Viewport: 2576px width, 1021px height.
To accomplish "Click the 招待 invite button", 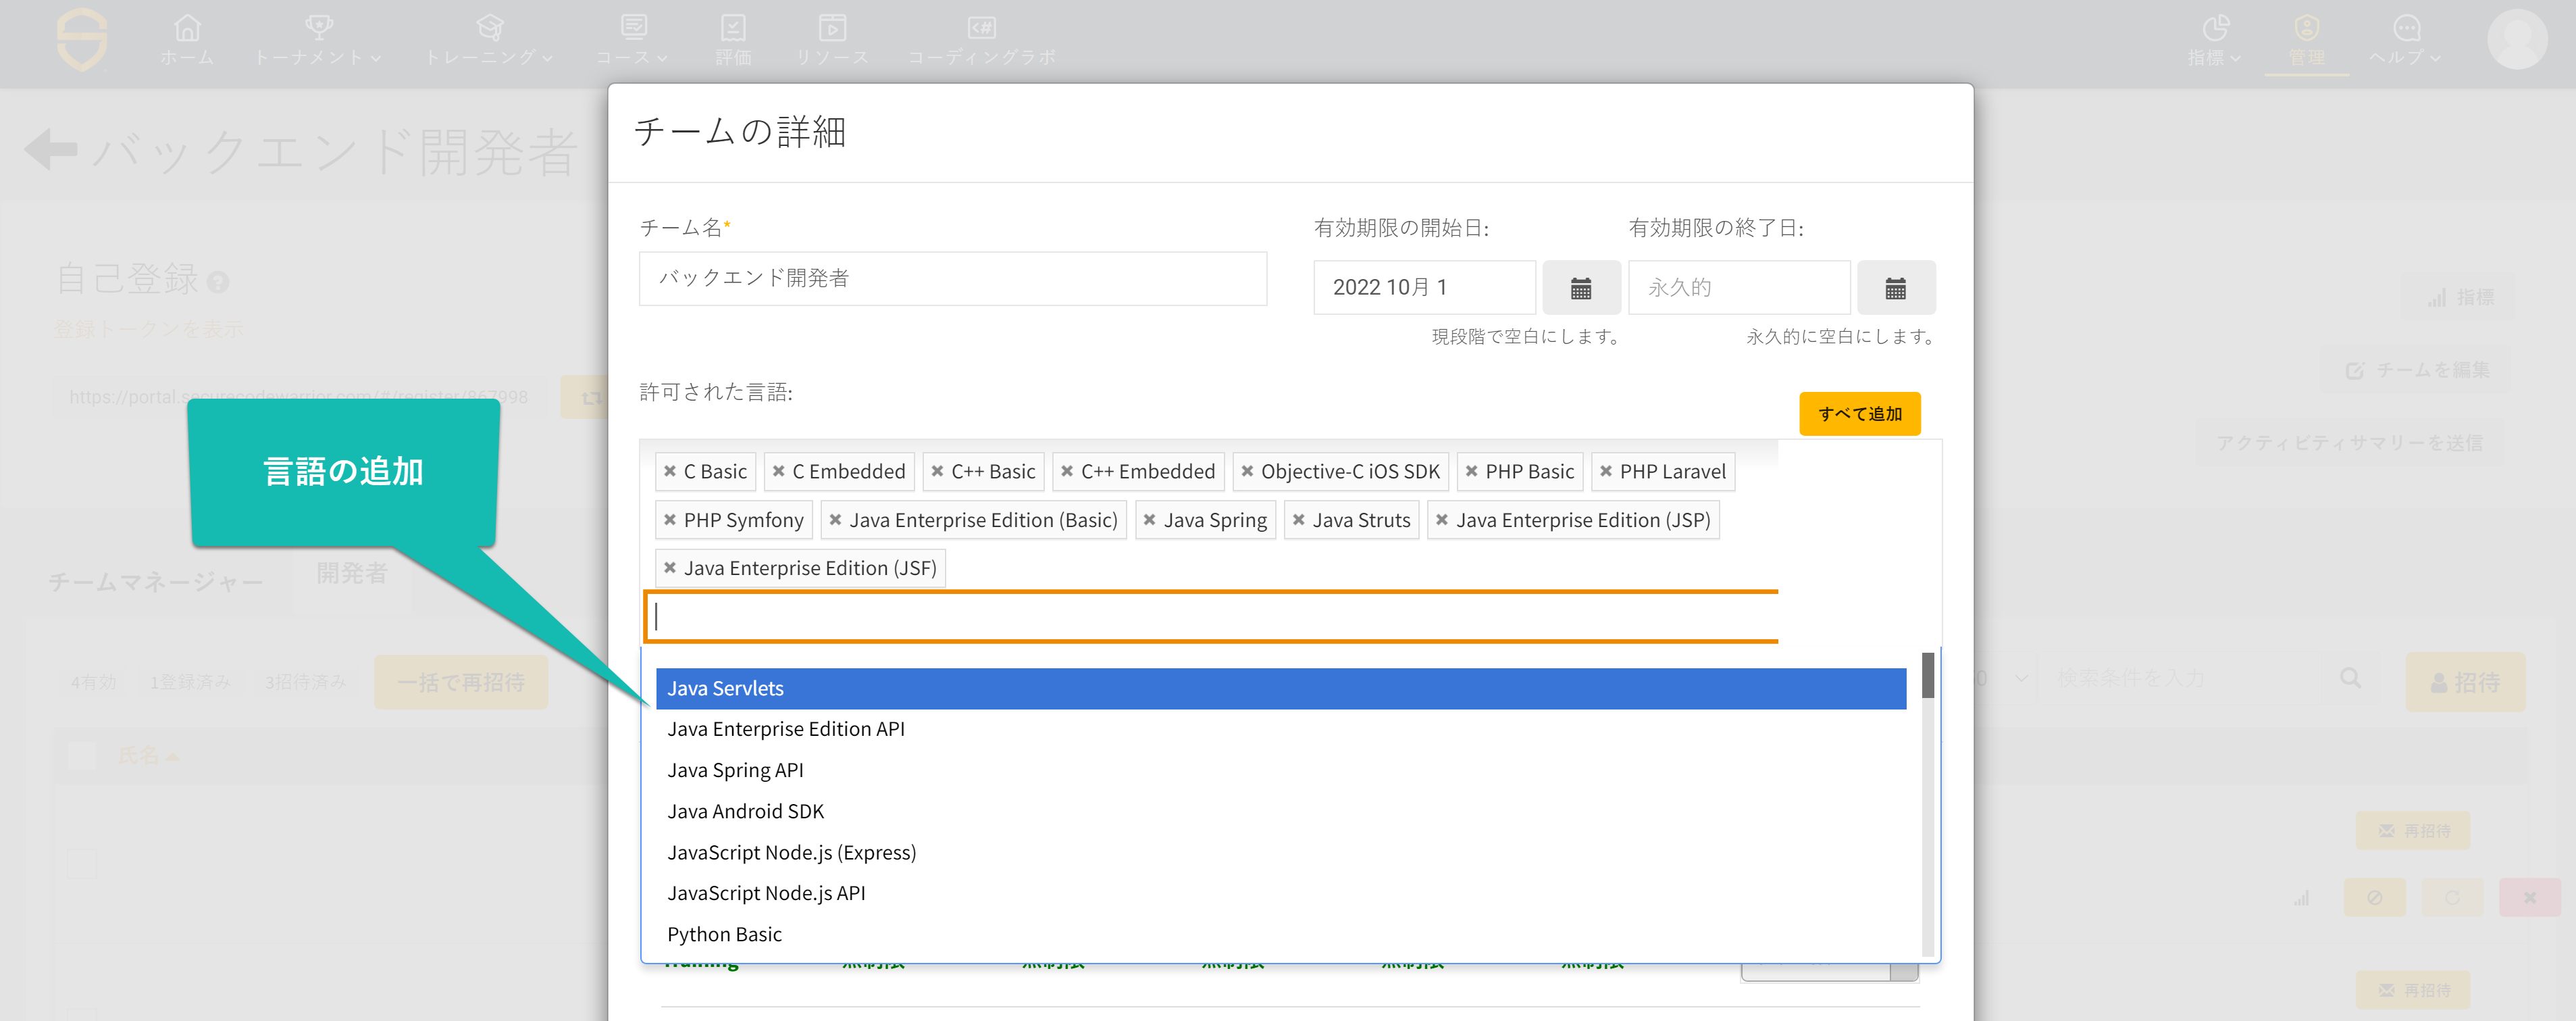I will coord(2465,682).
